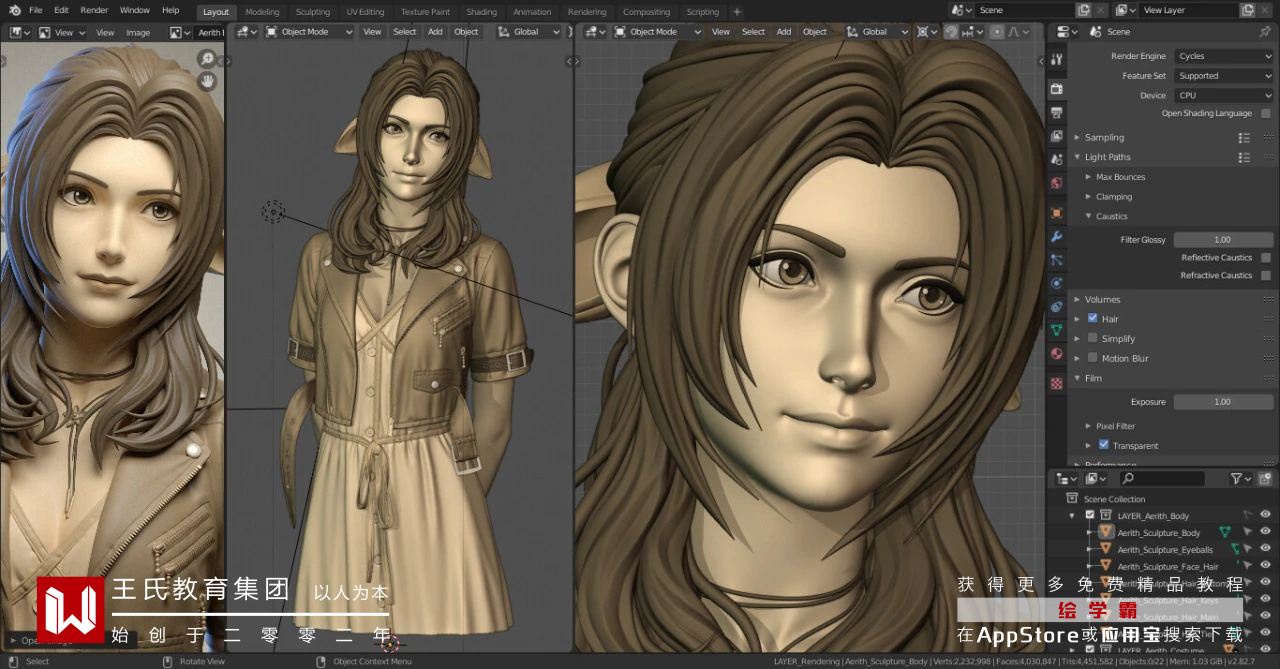The image size is (1280, 669).
Task: Enable the Simplify checkbox
Action: (1093, 339)
